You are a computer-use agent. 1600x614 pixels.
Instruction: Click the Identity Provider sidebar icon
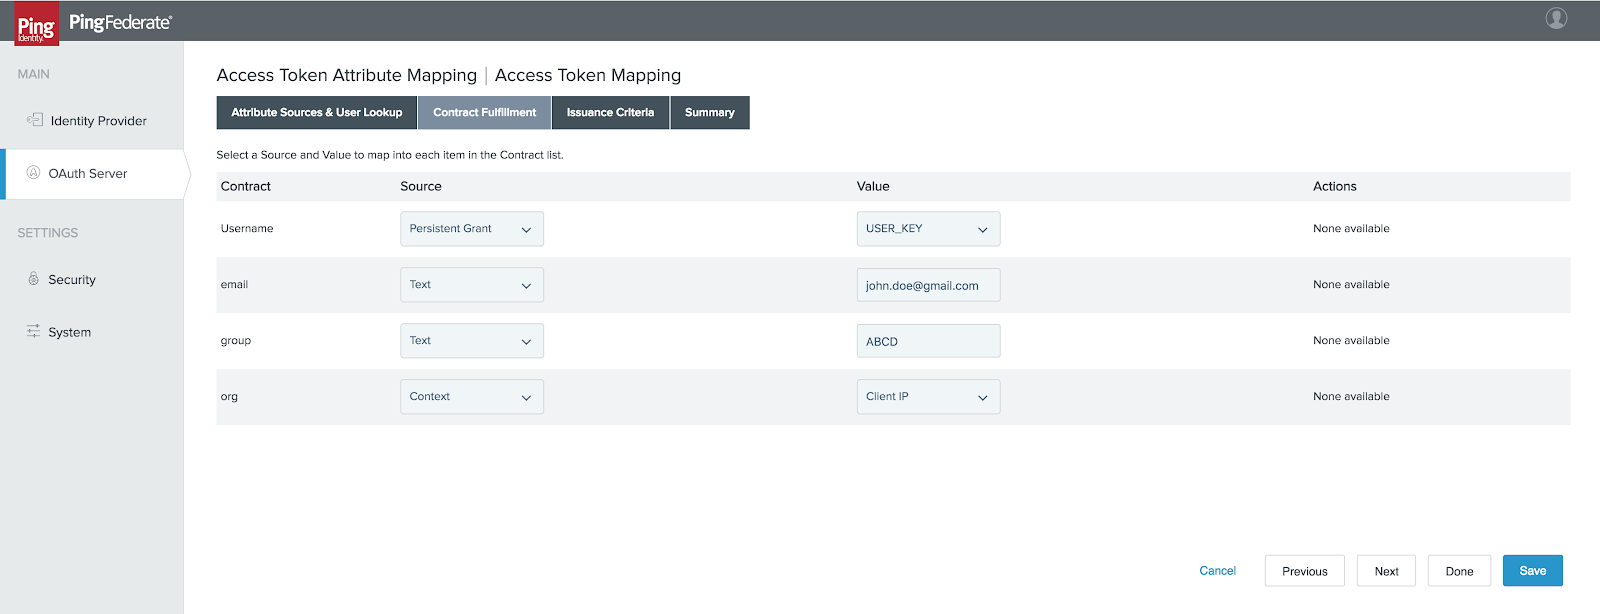tap(35, 120)
